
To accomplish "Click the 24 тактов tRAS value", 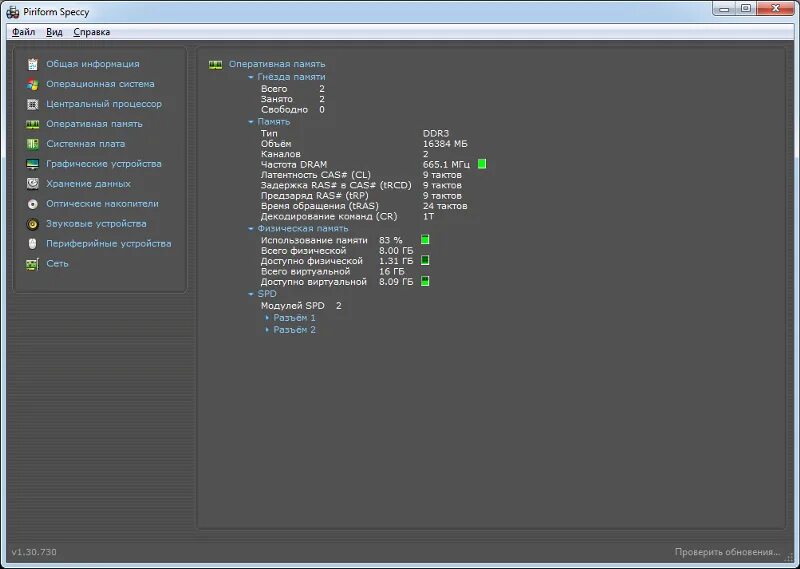I will point(445,206).
